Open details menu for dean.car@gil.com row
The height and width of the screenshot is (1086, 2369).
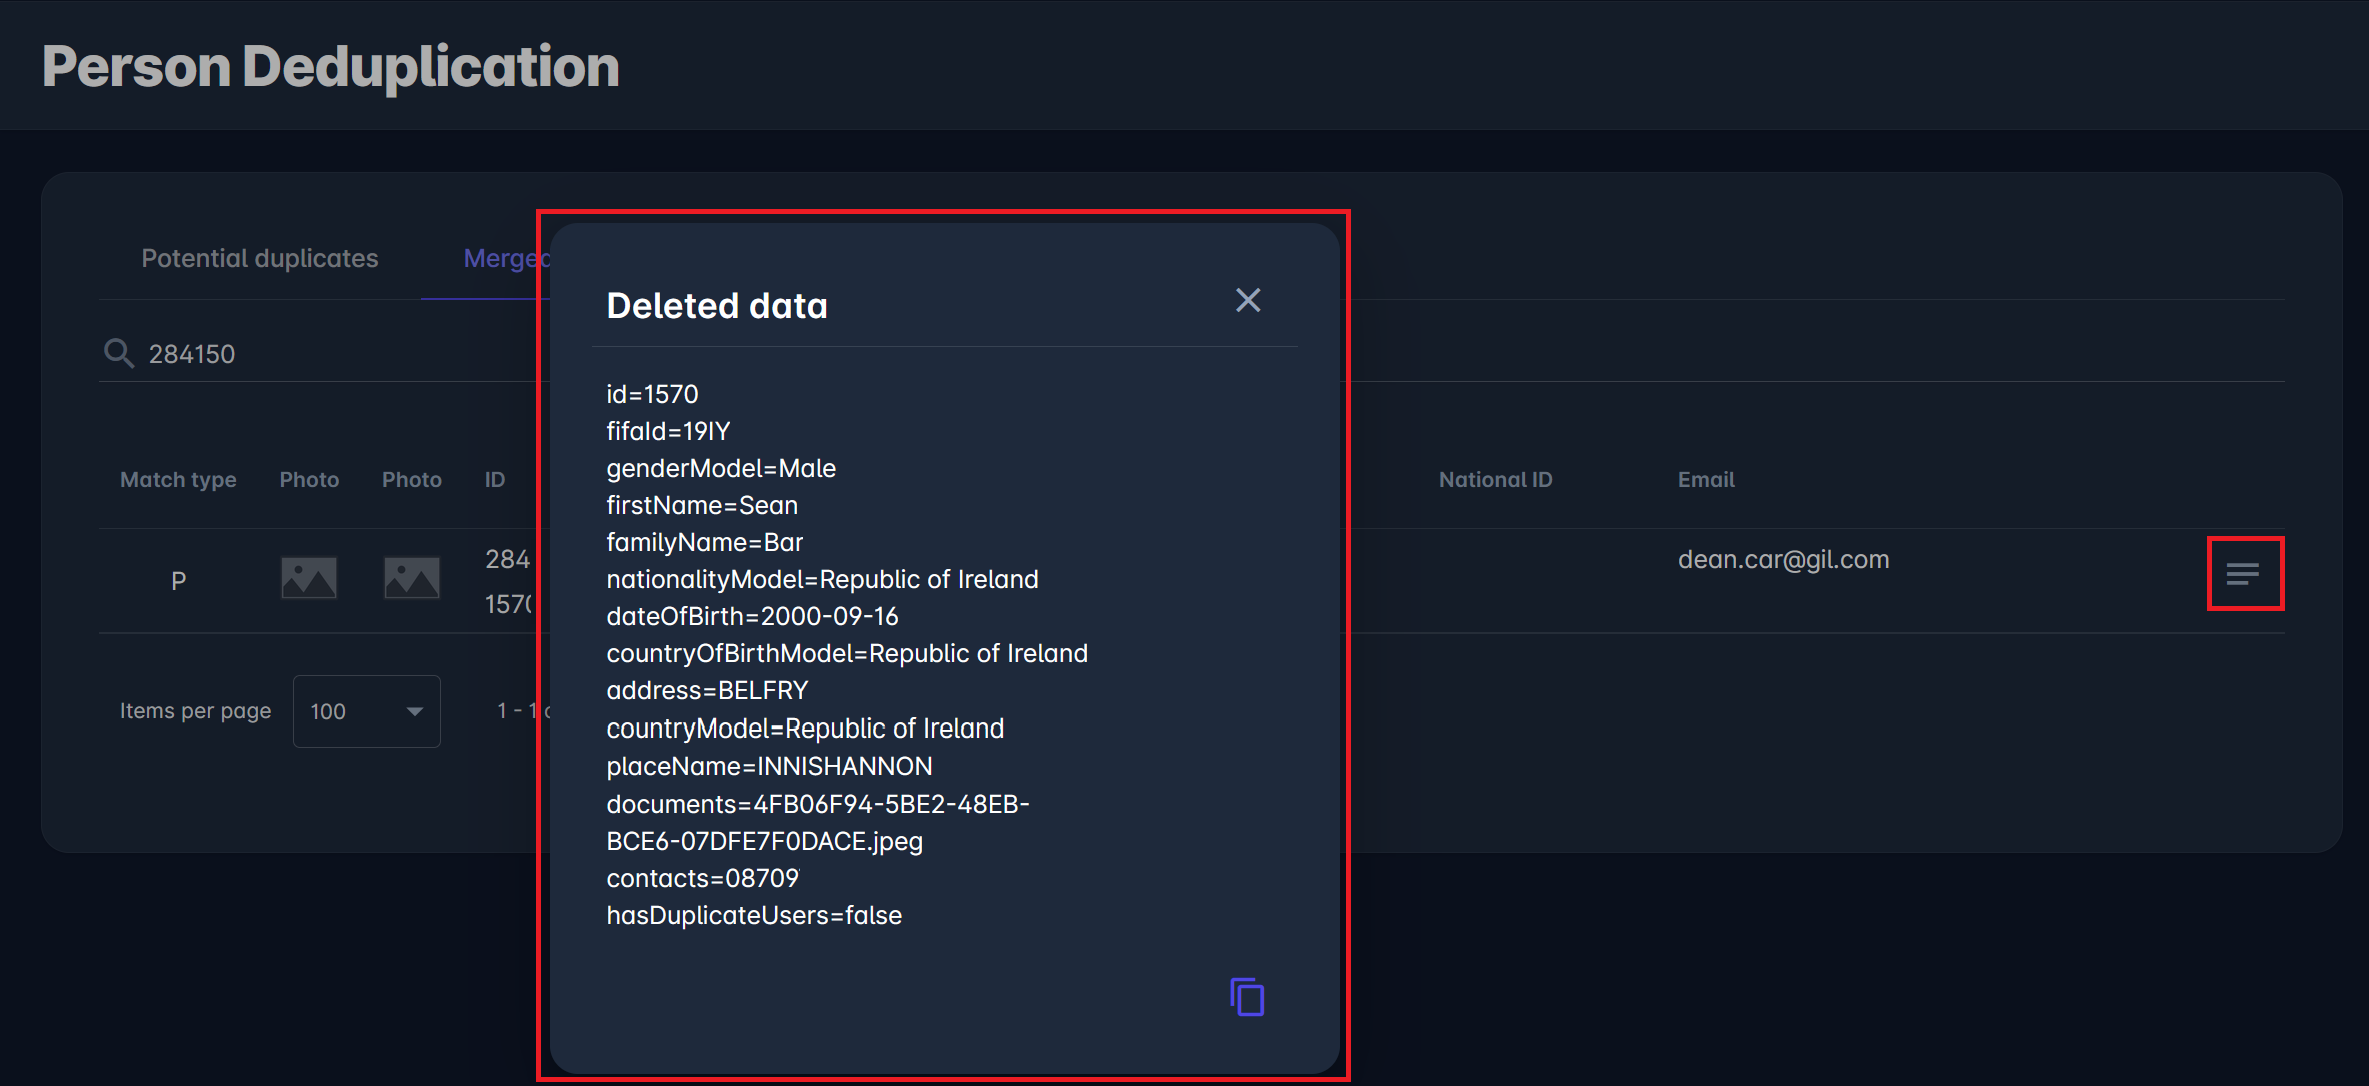click(x=2243, y=574)
